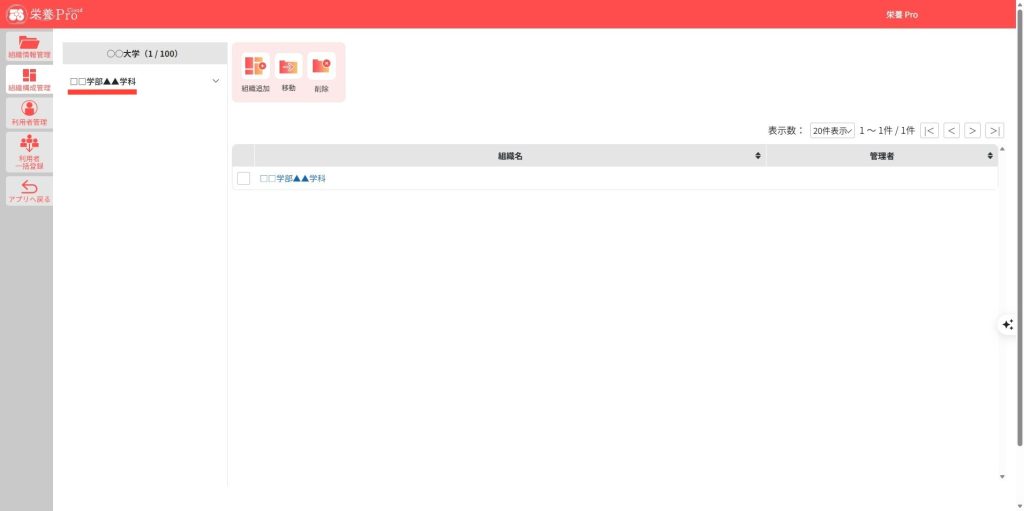This screenshot has height=511, width=1024.
Task: Open the 20件表示 display count dropdown
Action: 831,130
